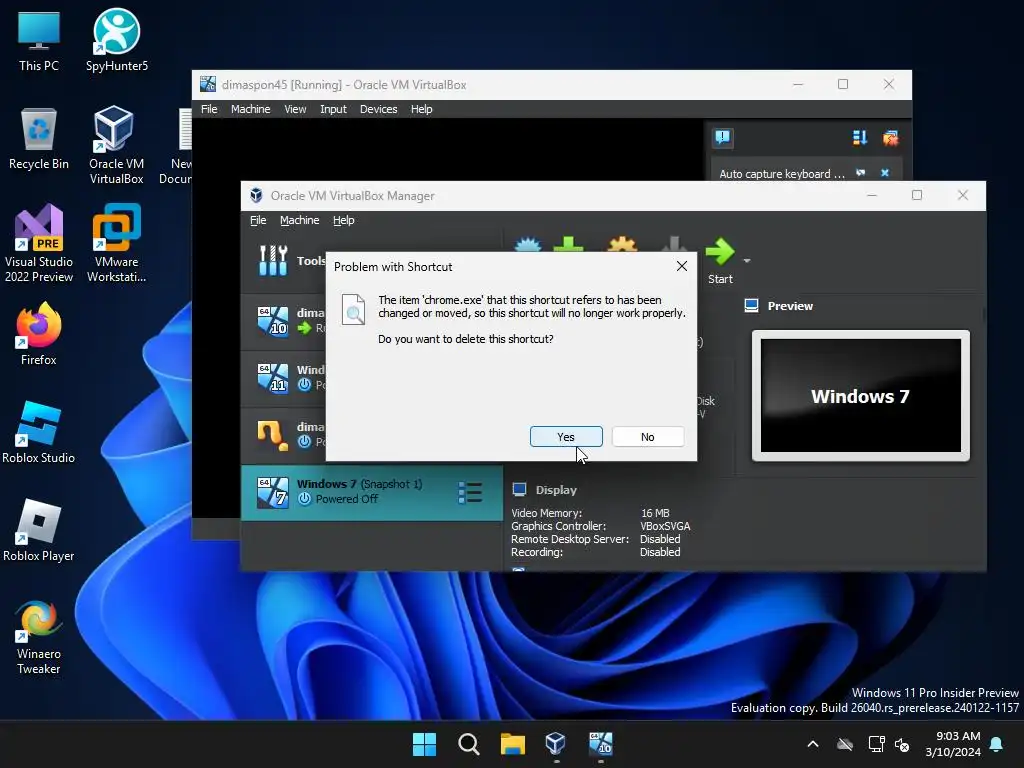
Task: Open File menu in VirtualBox Manager
Action: coord(258,220)
